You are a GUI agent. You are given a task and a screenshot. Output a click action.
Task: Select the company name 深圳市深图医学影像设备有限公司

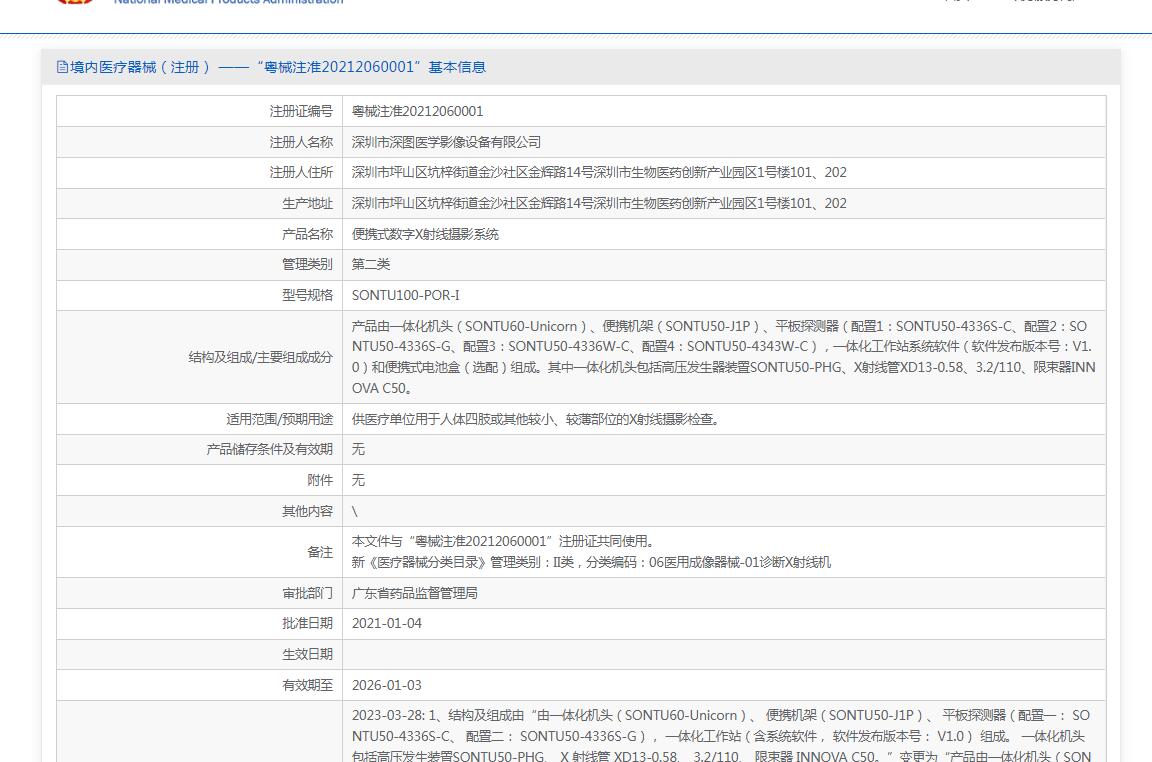[x=446, y=142]
